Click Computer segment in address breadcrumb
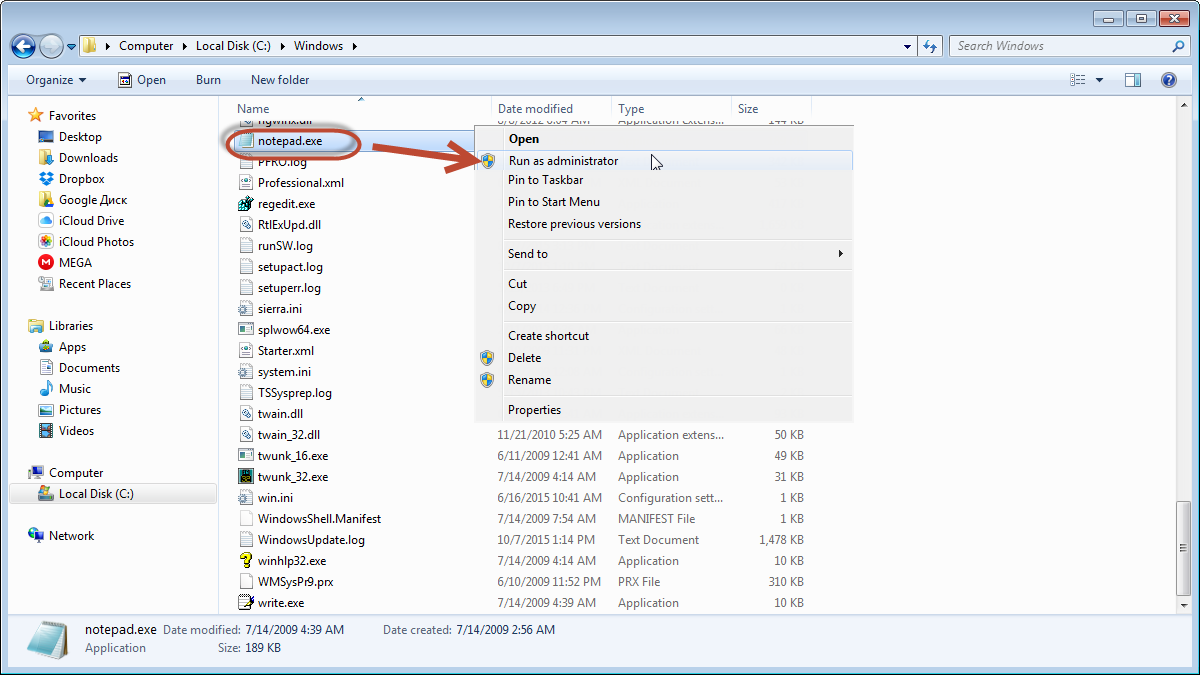The image size is (1200, 675). tap(146, 46)
